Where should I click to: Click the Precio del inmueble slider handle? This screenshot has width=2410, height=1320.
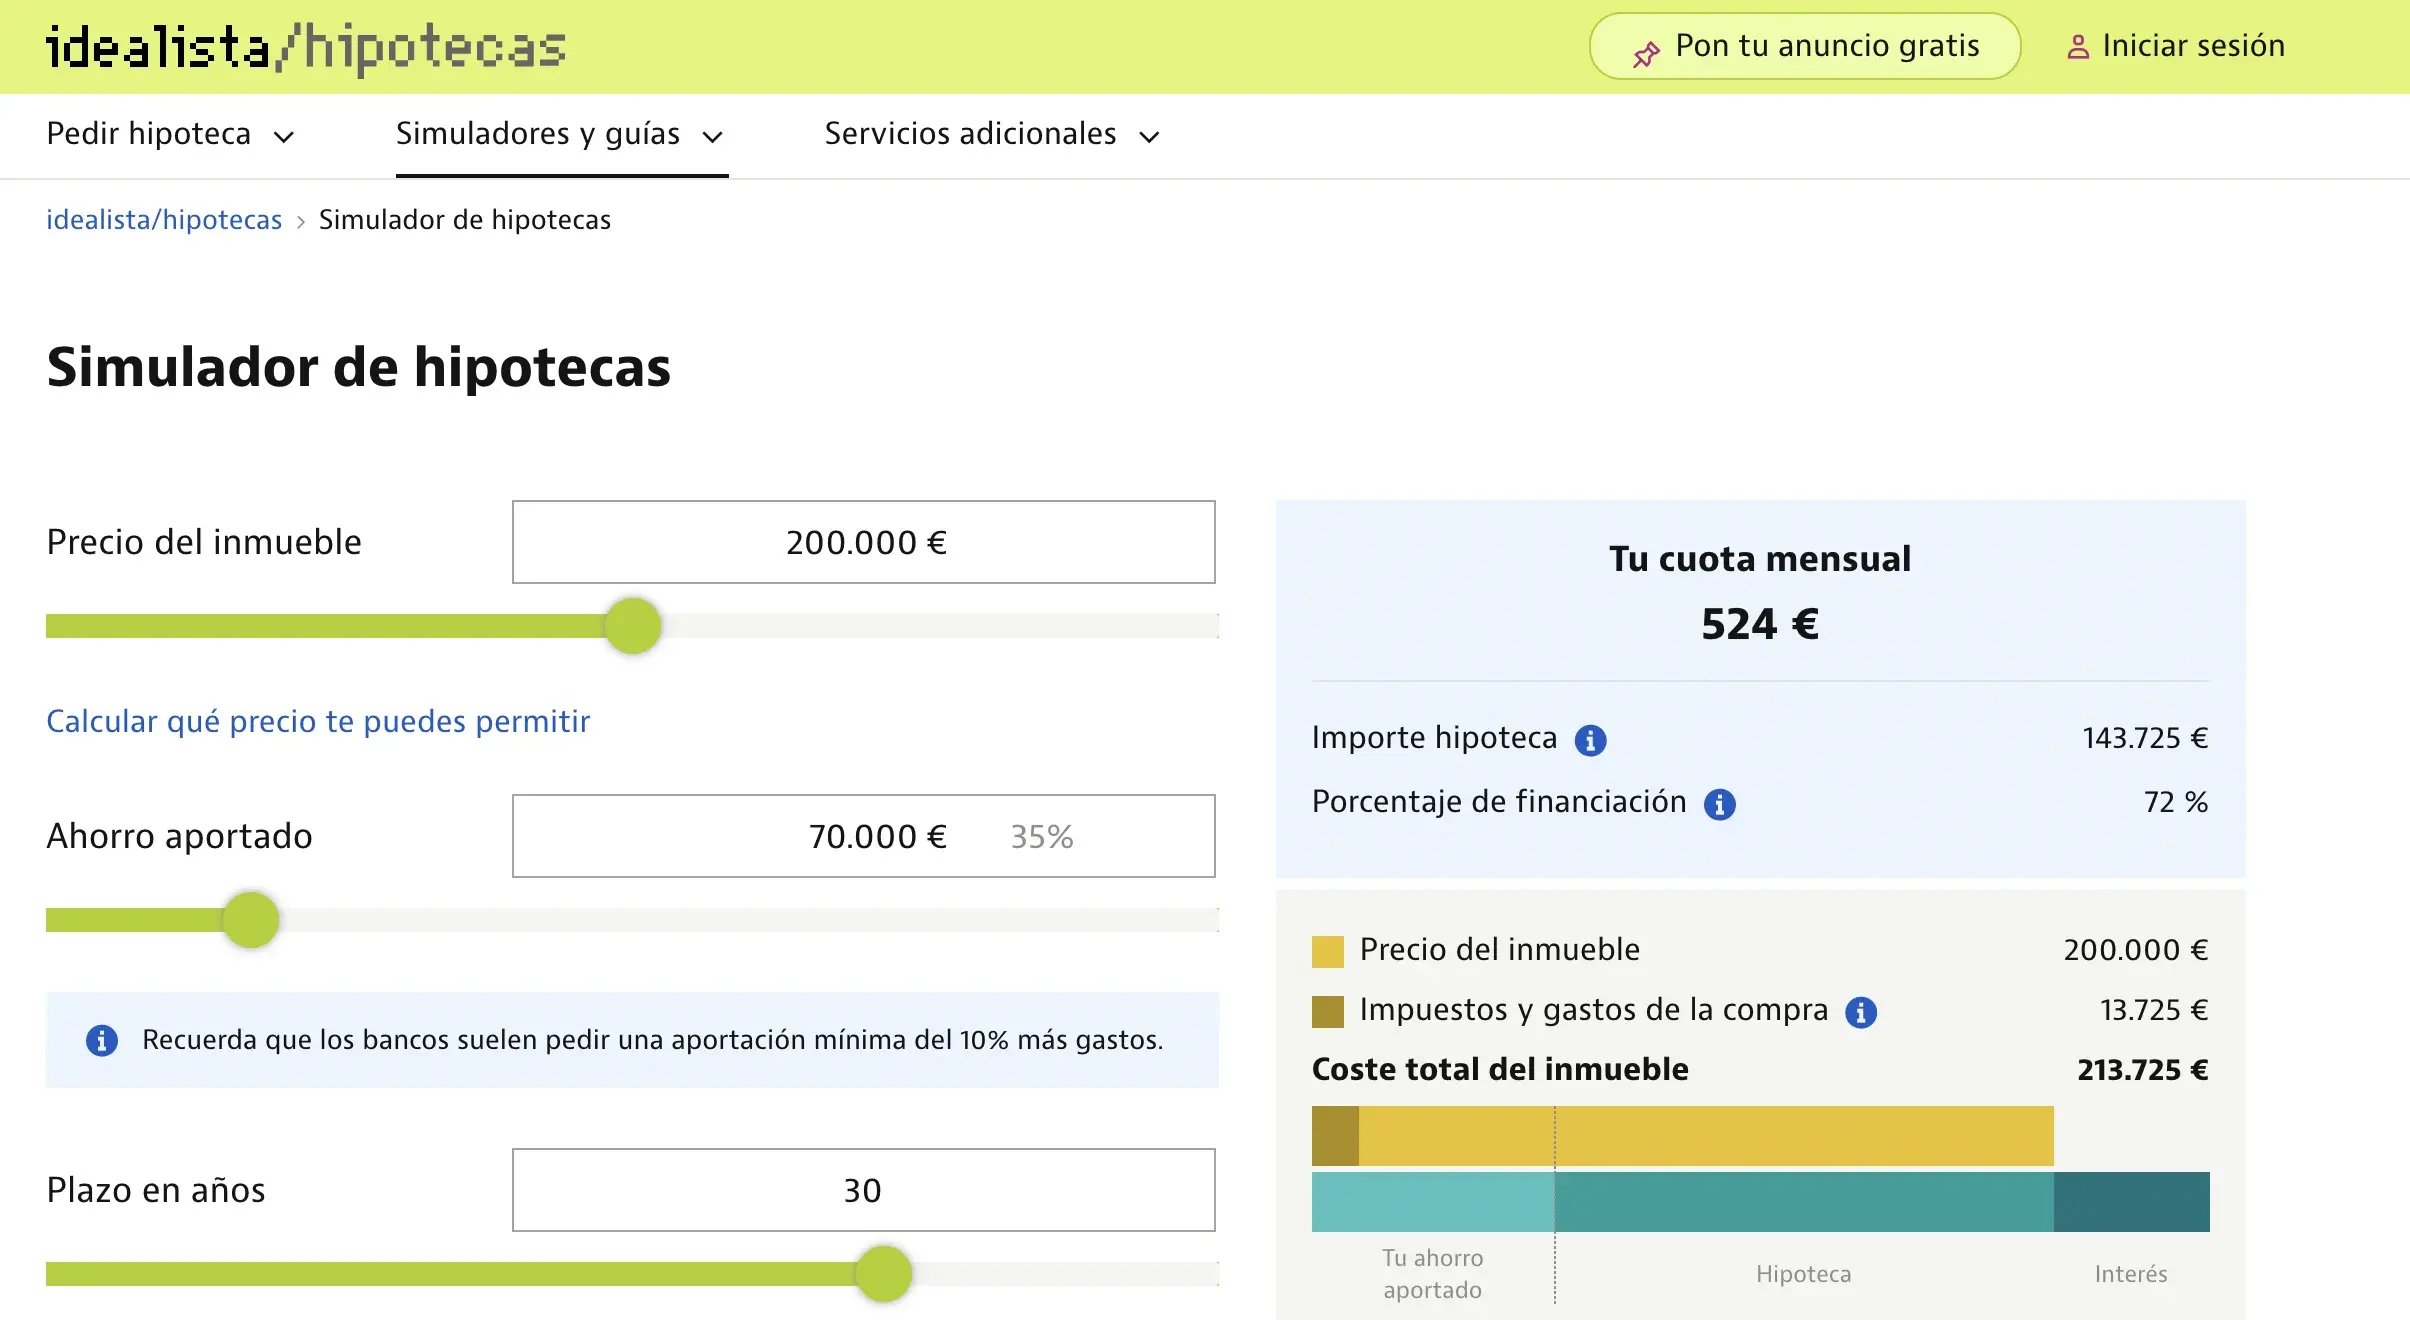pyautogui.click(x=633, y=626)
